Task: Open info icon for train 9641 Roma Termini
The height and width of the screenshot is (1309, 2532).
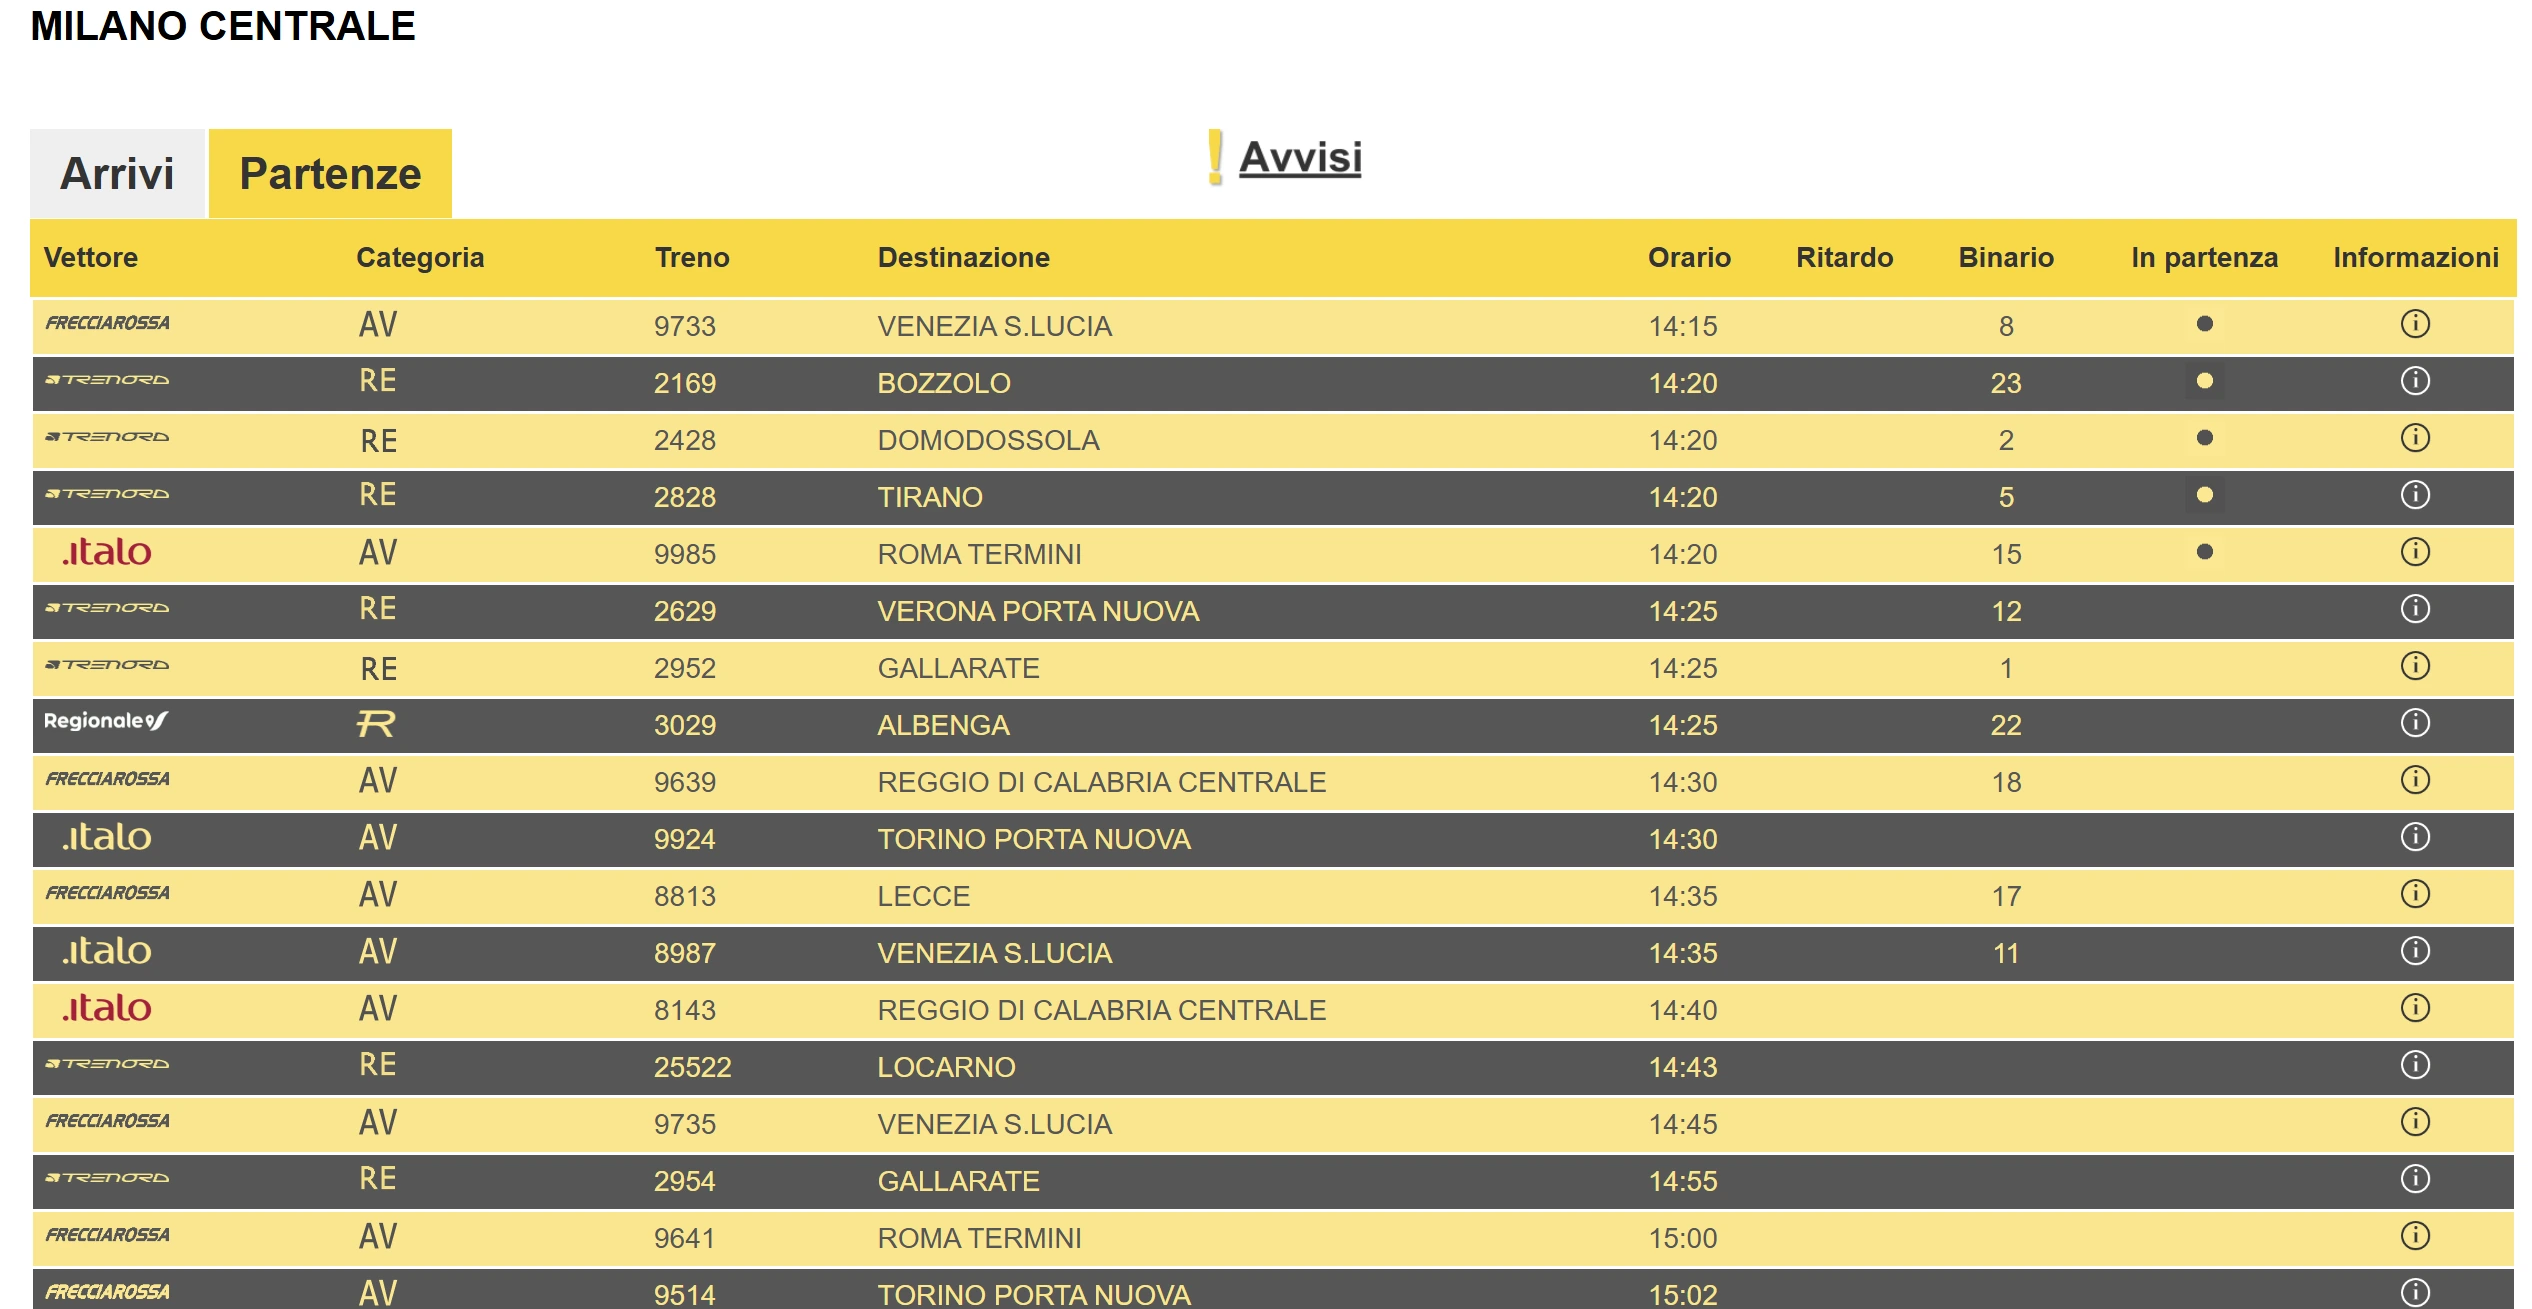Action: [x=2414, y=1236]
